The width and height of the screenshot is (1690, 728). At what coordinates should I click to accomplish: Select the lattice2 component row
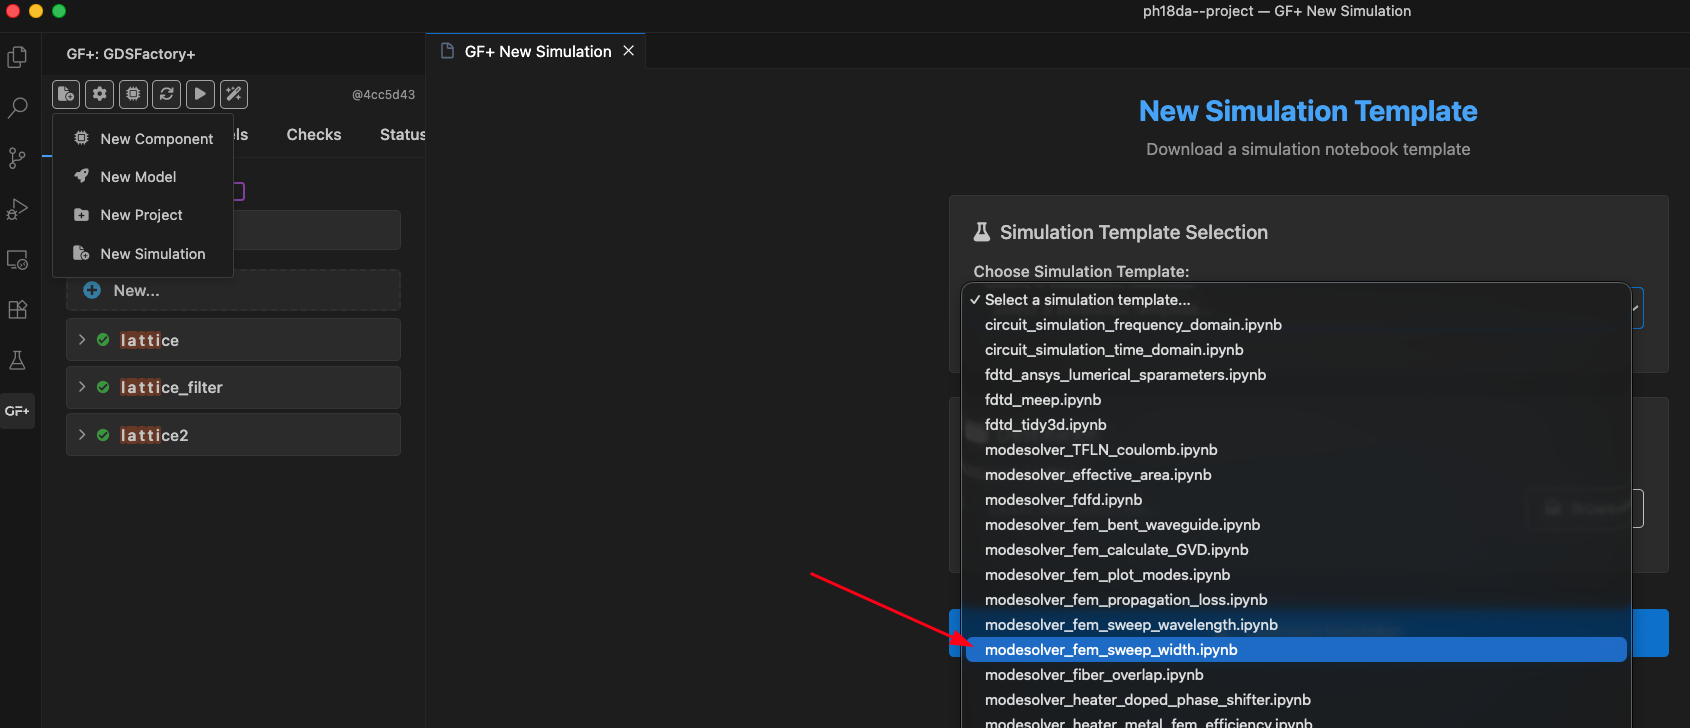[x=233, y=435]
